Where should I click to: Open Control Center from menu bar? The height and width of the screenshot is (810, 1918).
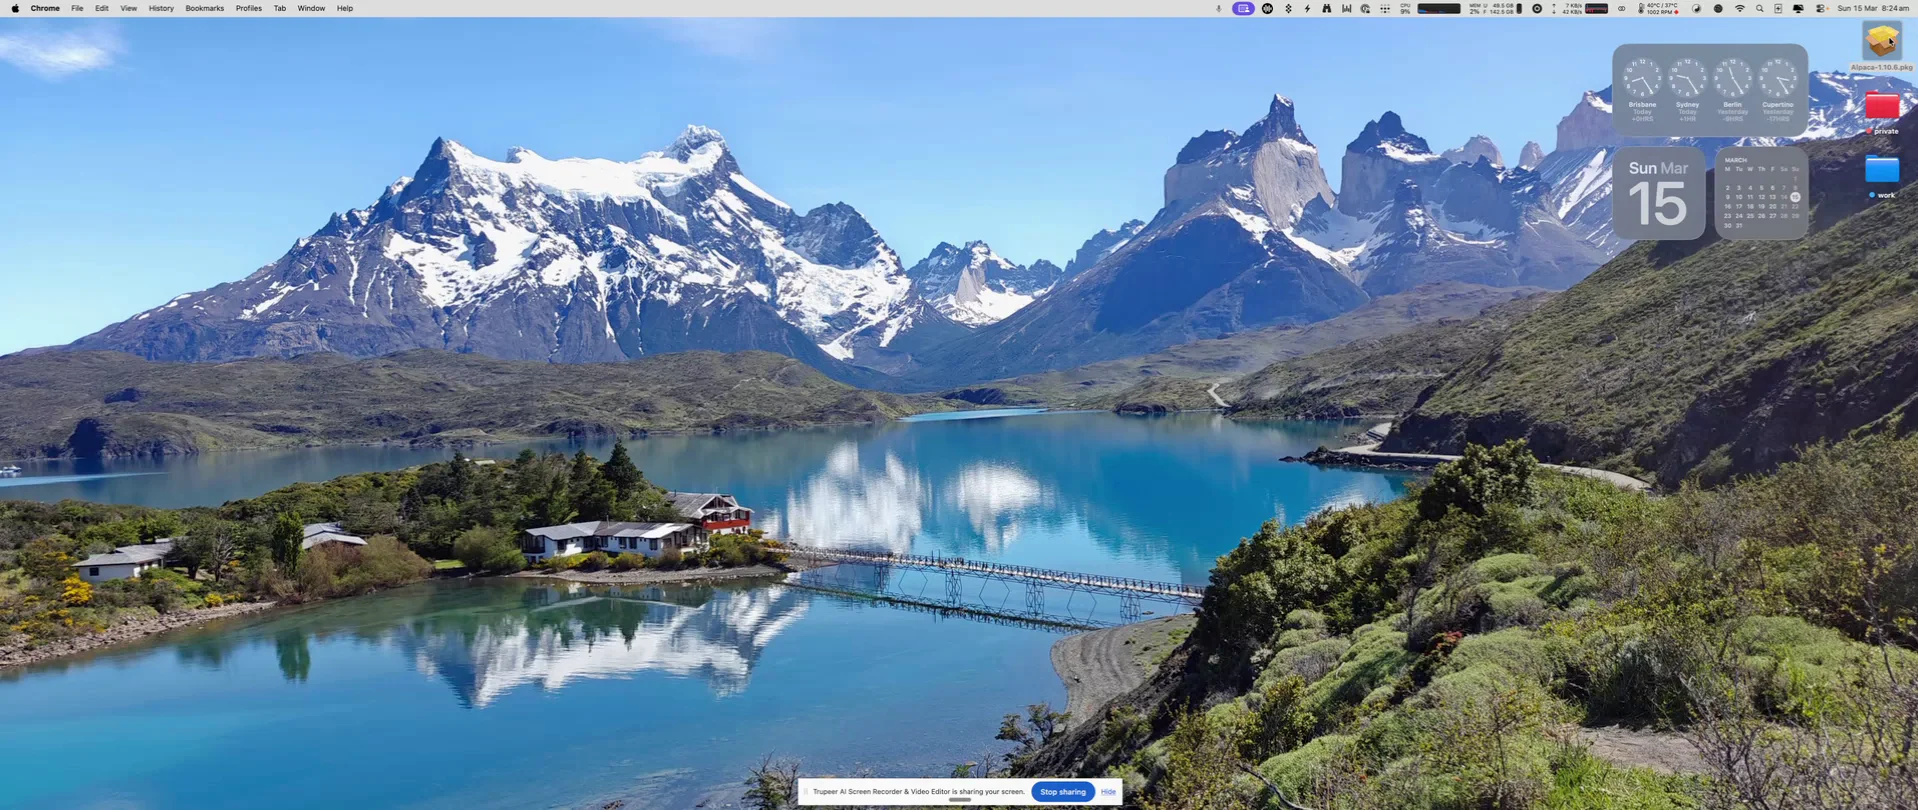[x=1820, y=8]
